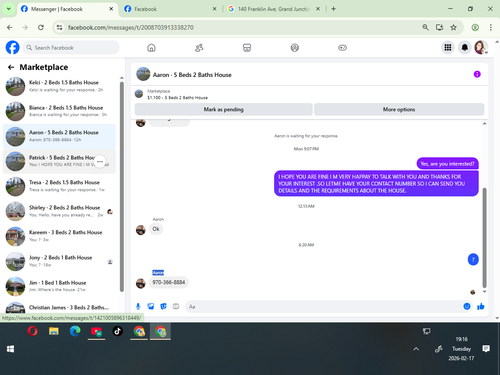The height and width of the screenshot is (375, 500).
Task: Open the Shirley 2 Beds 2 Baths conversation
Action: 59,211
